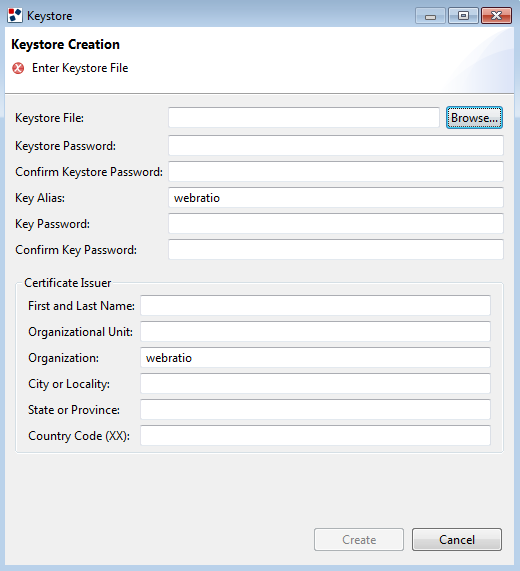
Task: Focus the Organization field containing webratio
Action: click(316, 358)
